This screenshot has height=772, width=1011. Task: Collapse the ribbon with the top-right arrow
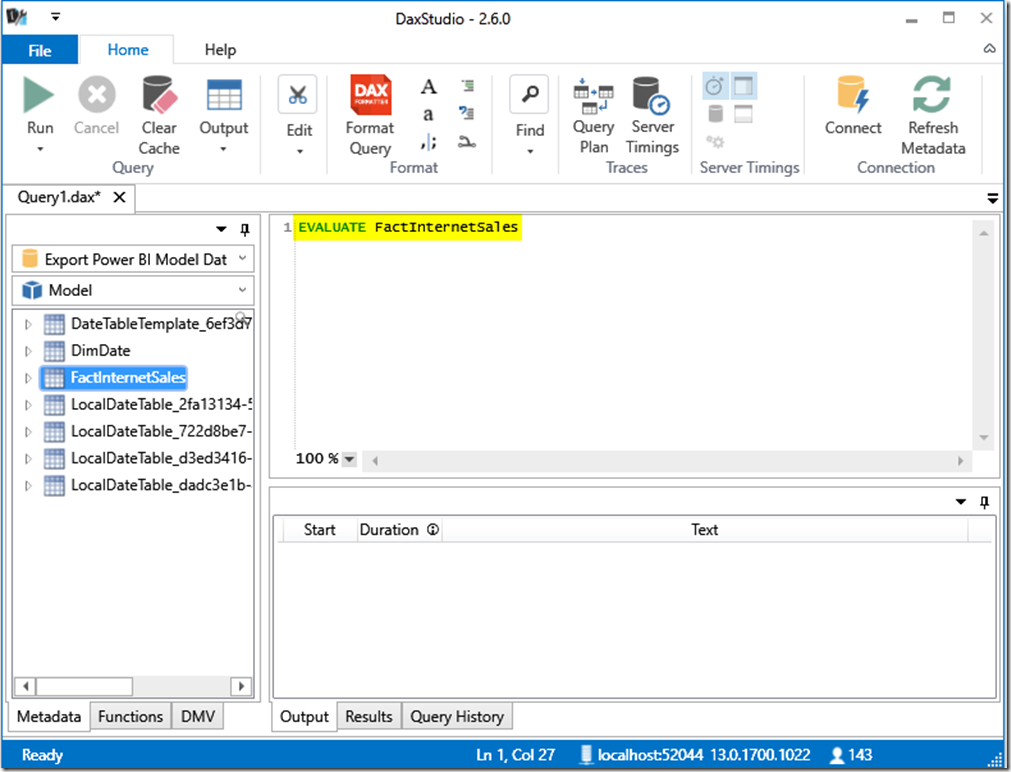[989, 49]
